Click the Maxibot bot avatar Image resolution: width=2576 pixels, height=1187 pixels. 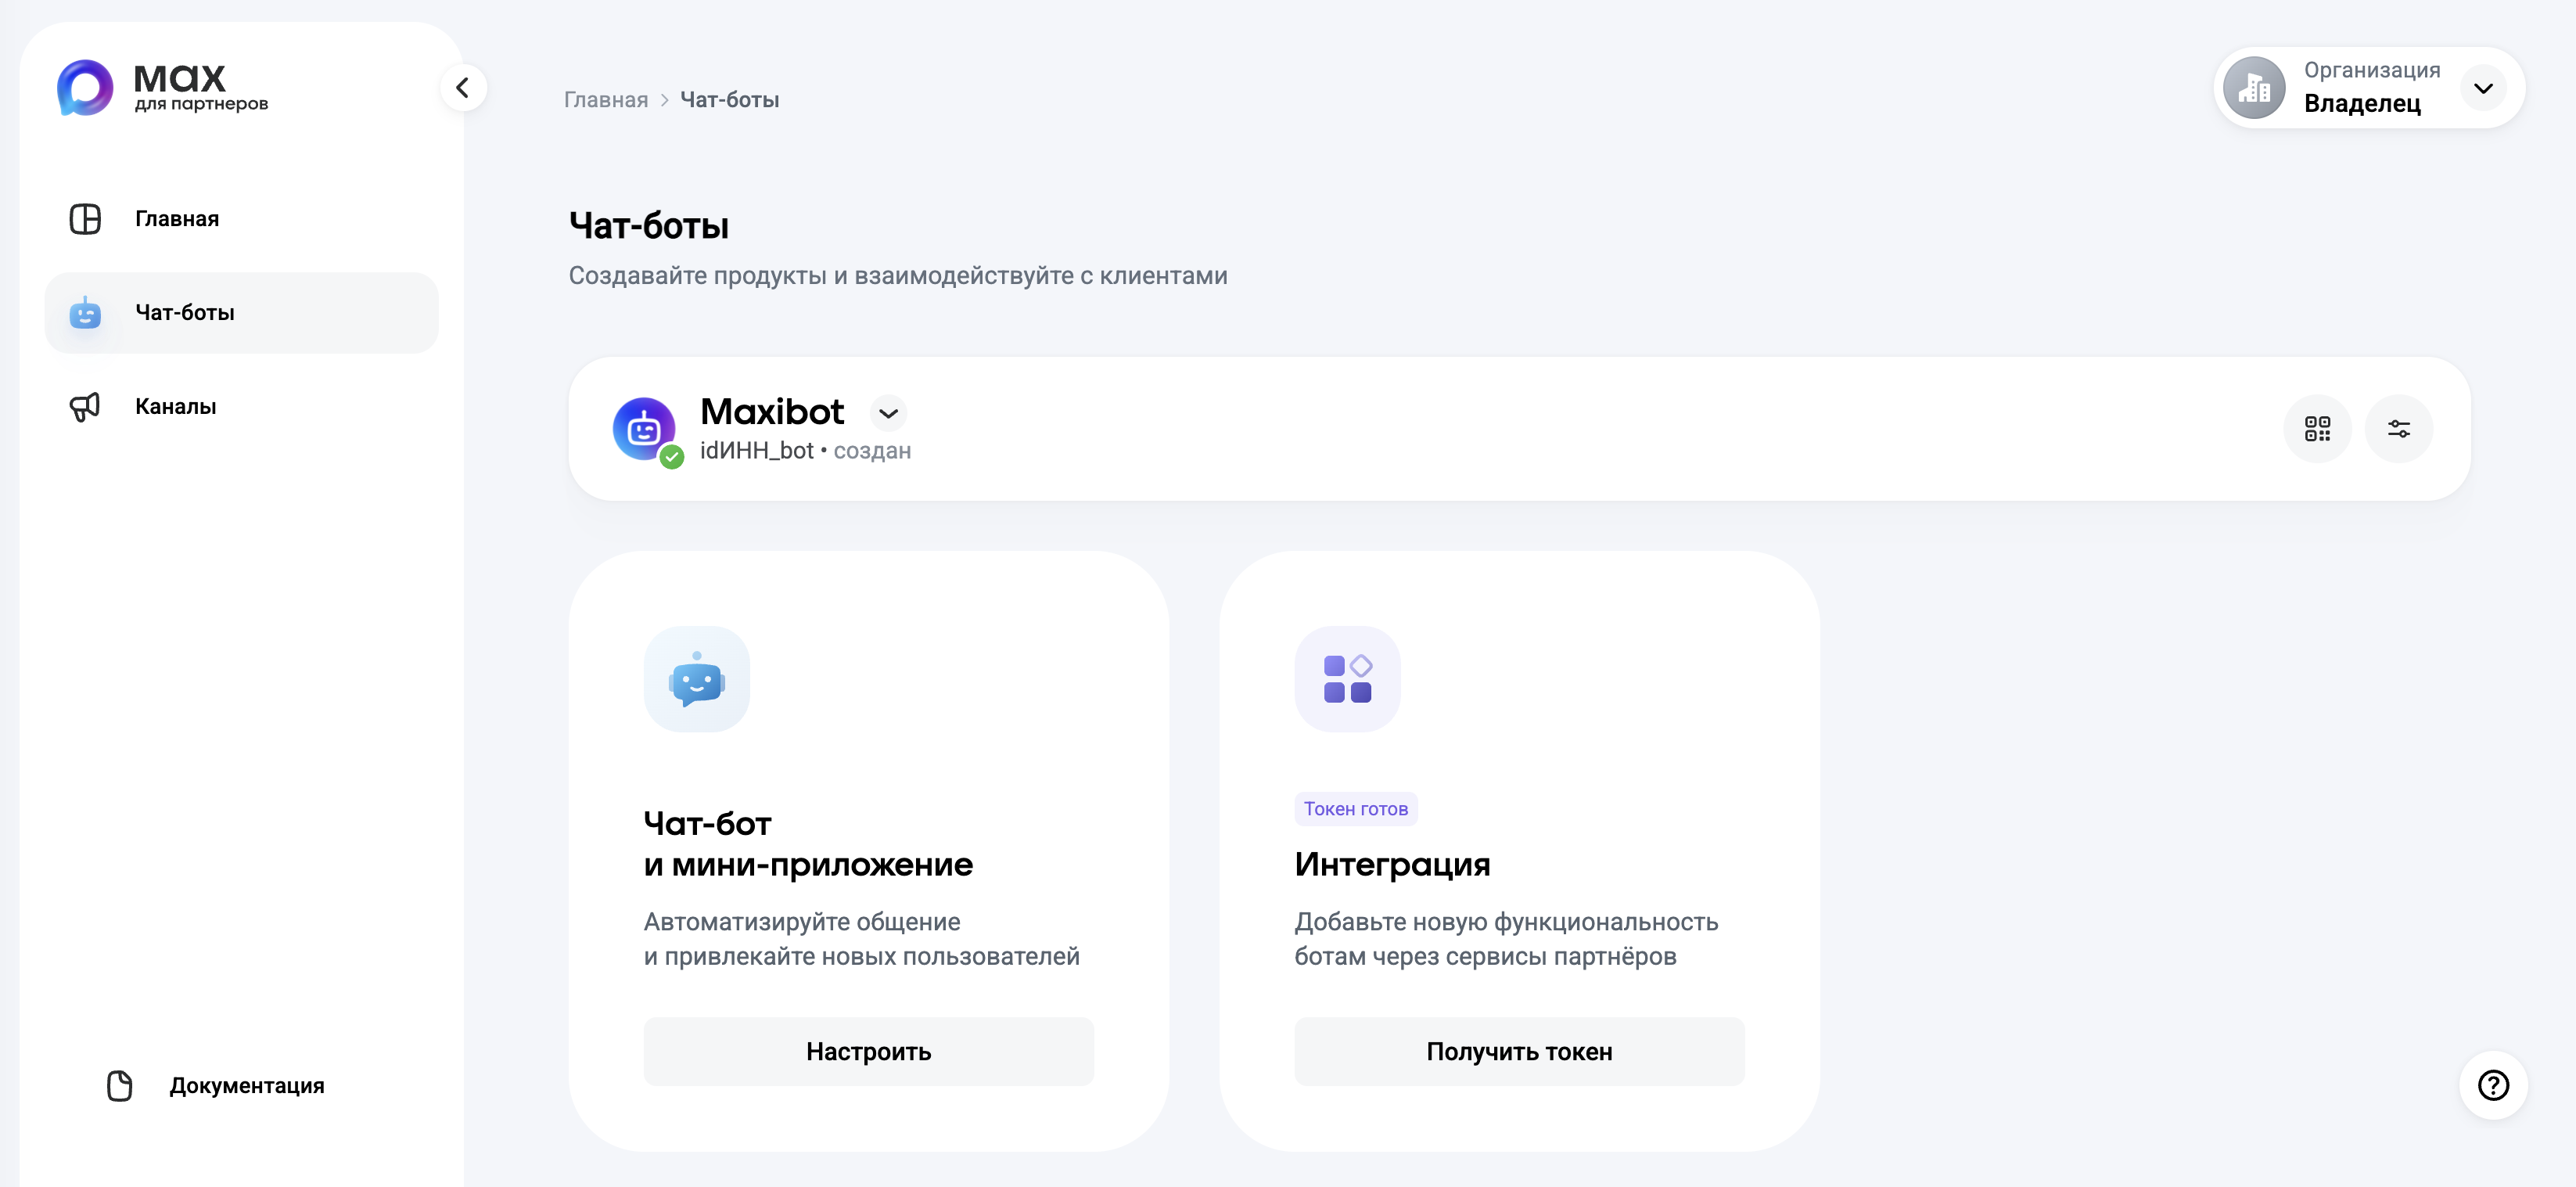644,429
